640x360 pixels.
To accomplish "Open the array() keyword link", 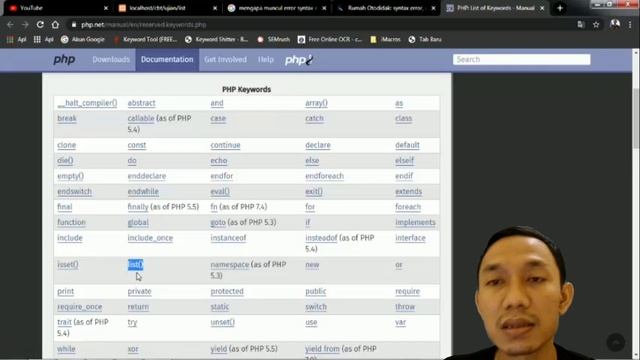I will (316, 103).
